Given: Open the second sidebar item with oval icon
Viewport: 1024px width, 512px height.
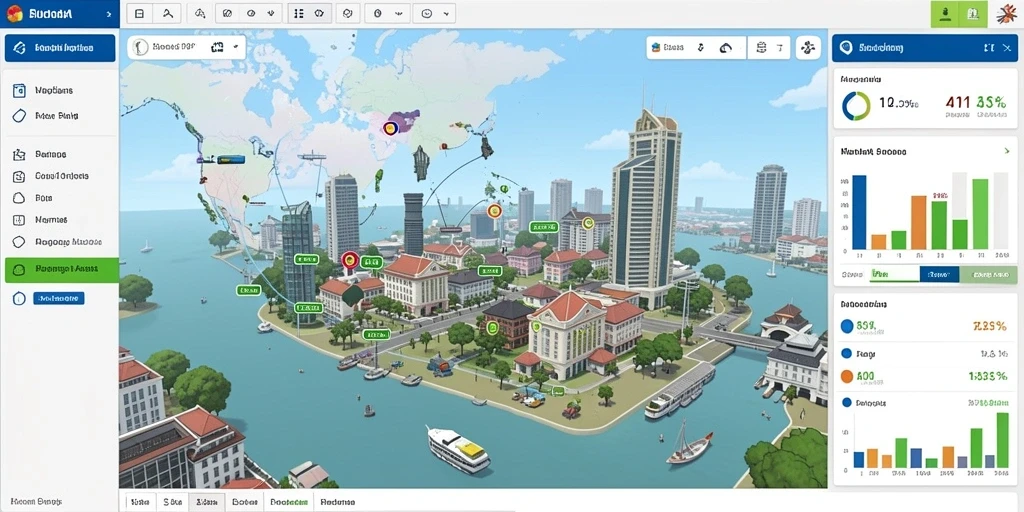Looking at the screenshot, I should [59, 116].
